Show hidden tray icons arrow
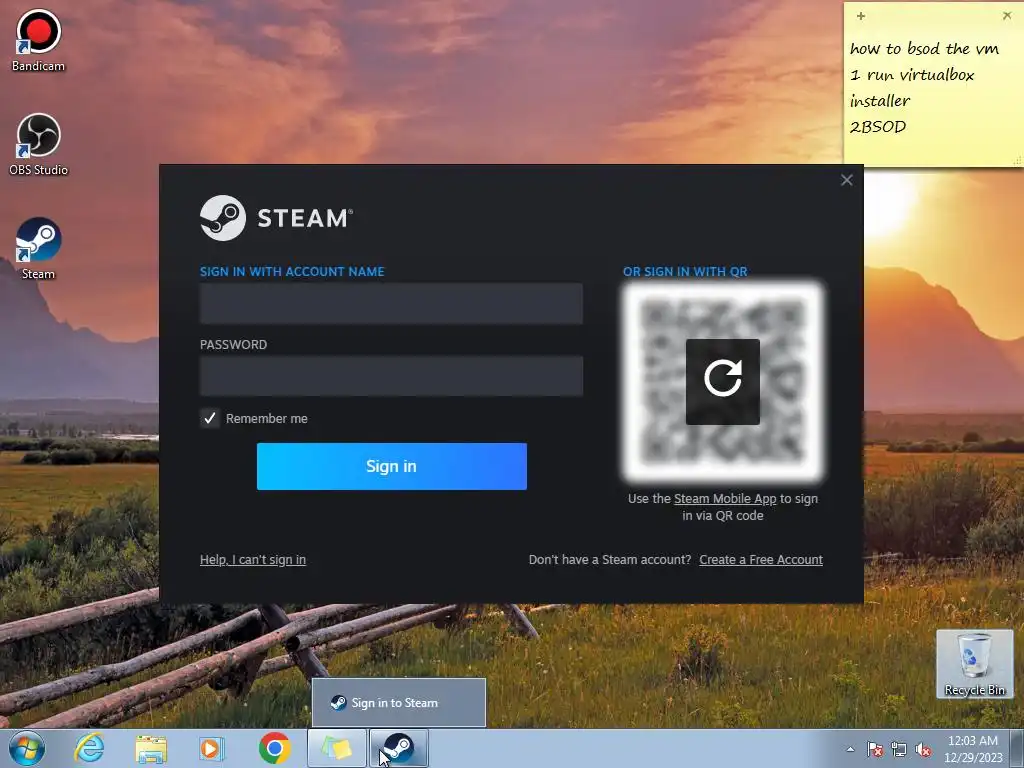The image size is (1024, 768). [850, 750]
